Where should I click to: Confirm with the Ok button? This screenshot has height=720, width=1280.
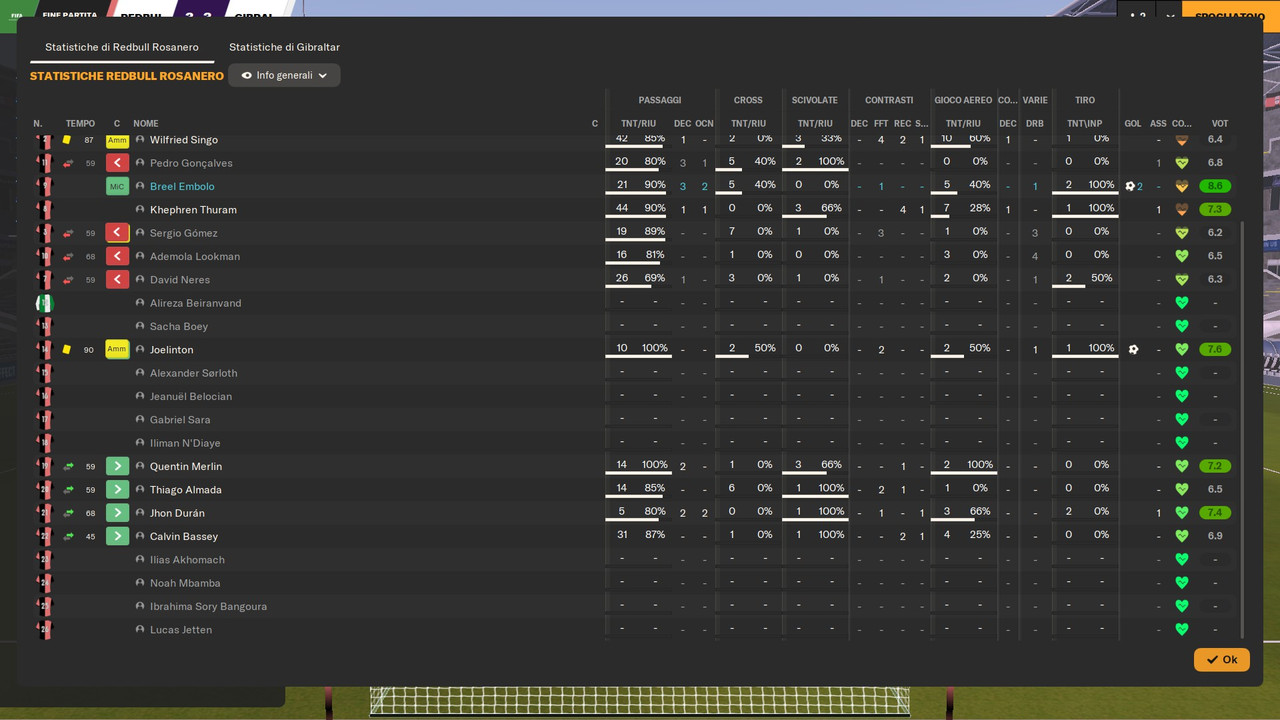pyautogui.click(x=1221, y=660)
